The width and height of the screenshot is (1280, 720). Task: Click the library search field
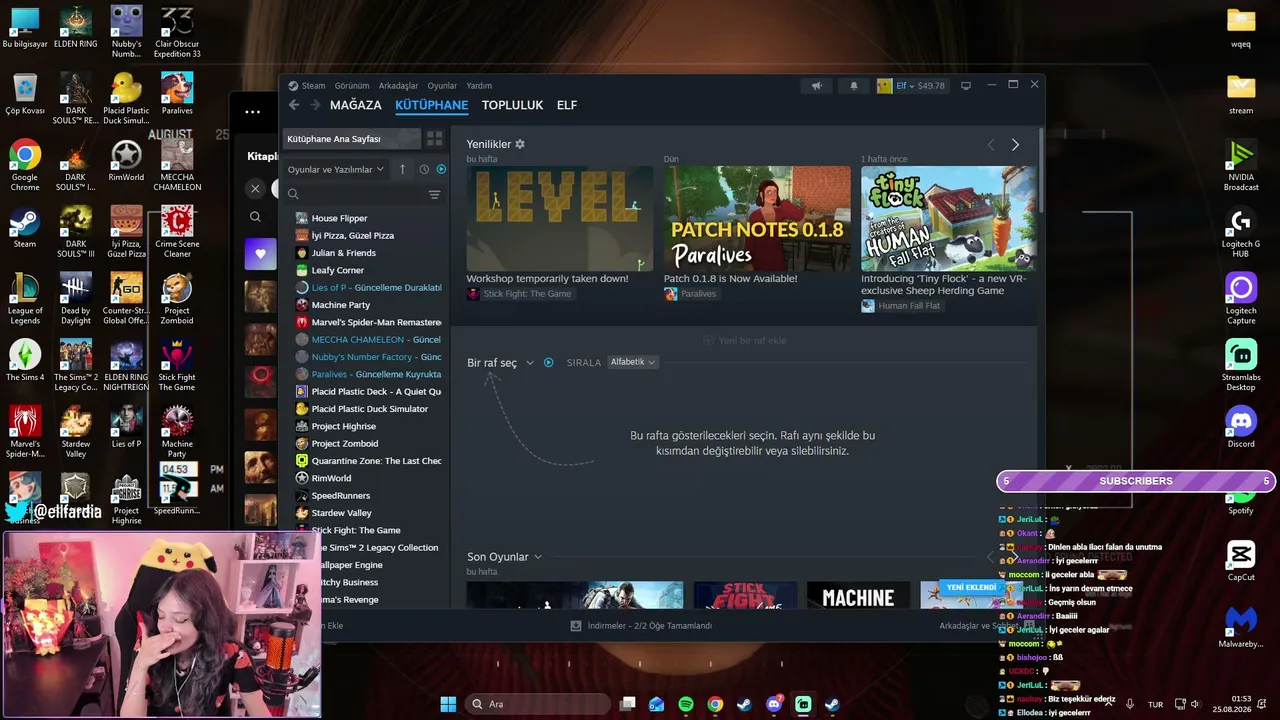(x=355, y=194)
